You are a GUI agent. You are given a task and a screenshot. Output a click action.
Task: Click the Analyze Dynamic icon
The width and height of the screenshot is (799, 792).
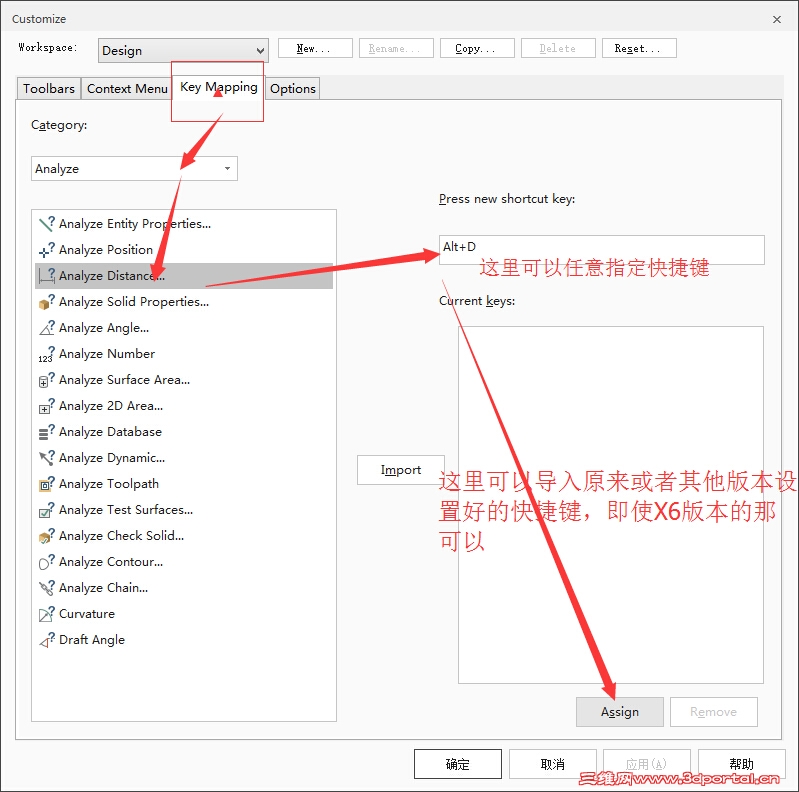coord(47,457)
